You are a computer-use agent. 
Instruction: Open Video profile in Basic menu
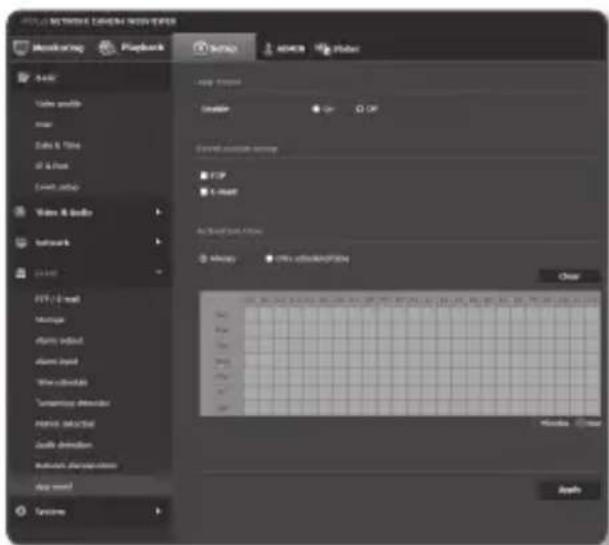(58, 104)
